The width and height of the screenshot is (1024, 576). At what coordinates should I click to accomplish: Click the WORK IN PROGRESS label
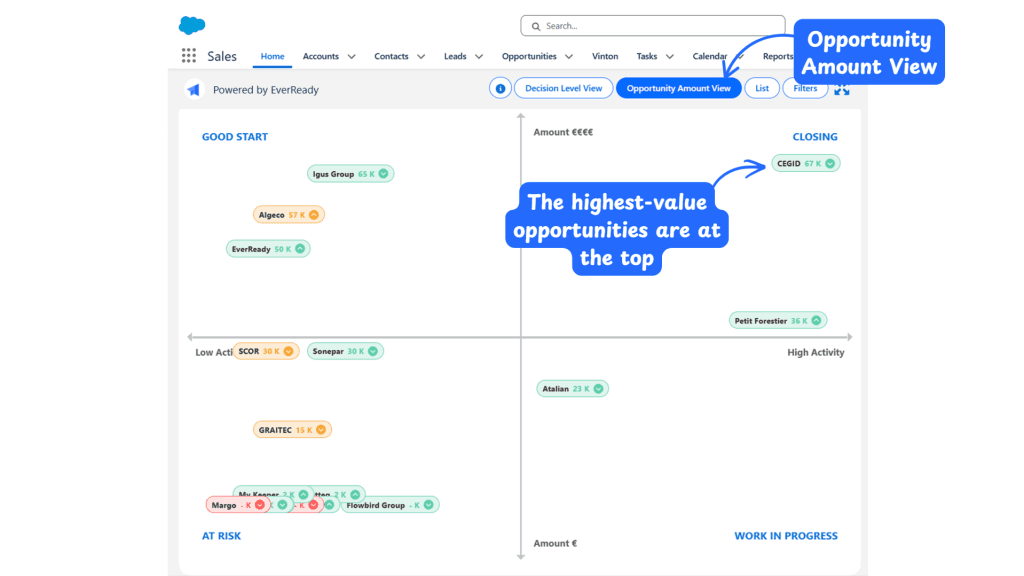click(786, 536)
